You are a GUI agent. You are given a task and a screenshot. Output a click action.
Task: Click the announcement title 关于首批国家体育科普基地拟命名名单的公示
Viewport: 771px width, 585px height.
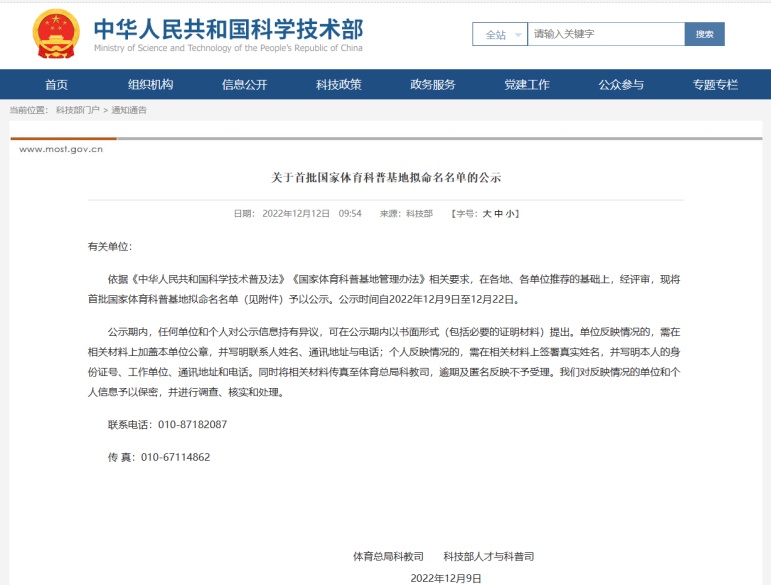(x=385, y=177)
